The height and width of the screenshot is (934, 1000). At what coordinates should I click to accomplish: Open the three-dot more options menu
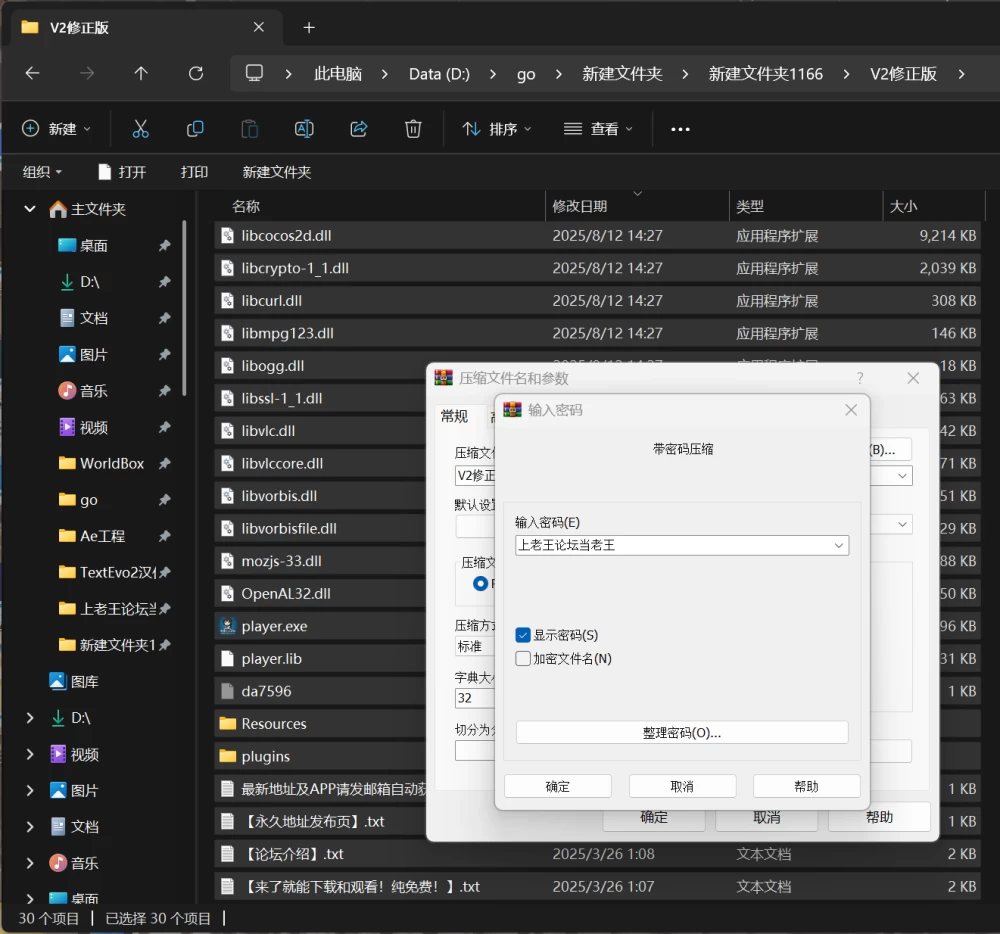680,129
